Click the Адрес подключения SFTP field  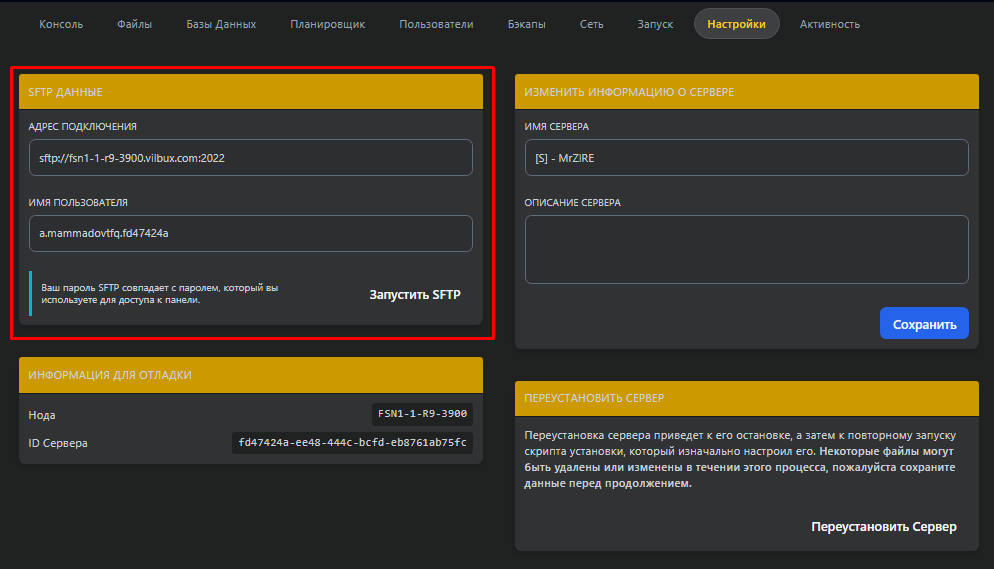(250, 158)
